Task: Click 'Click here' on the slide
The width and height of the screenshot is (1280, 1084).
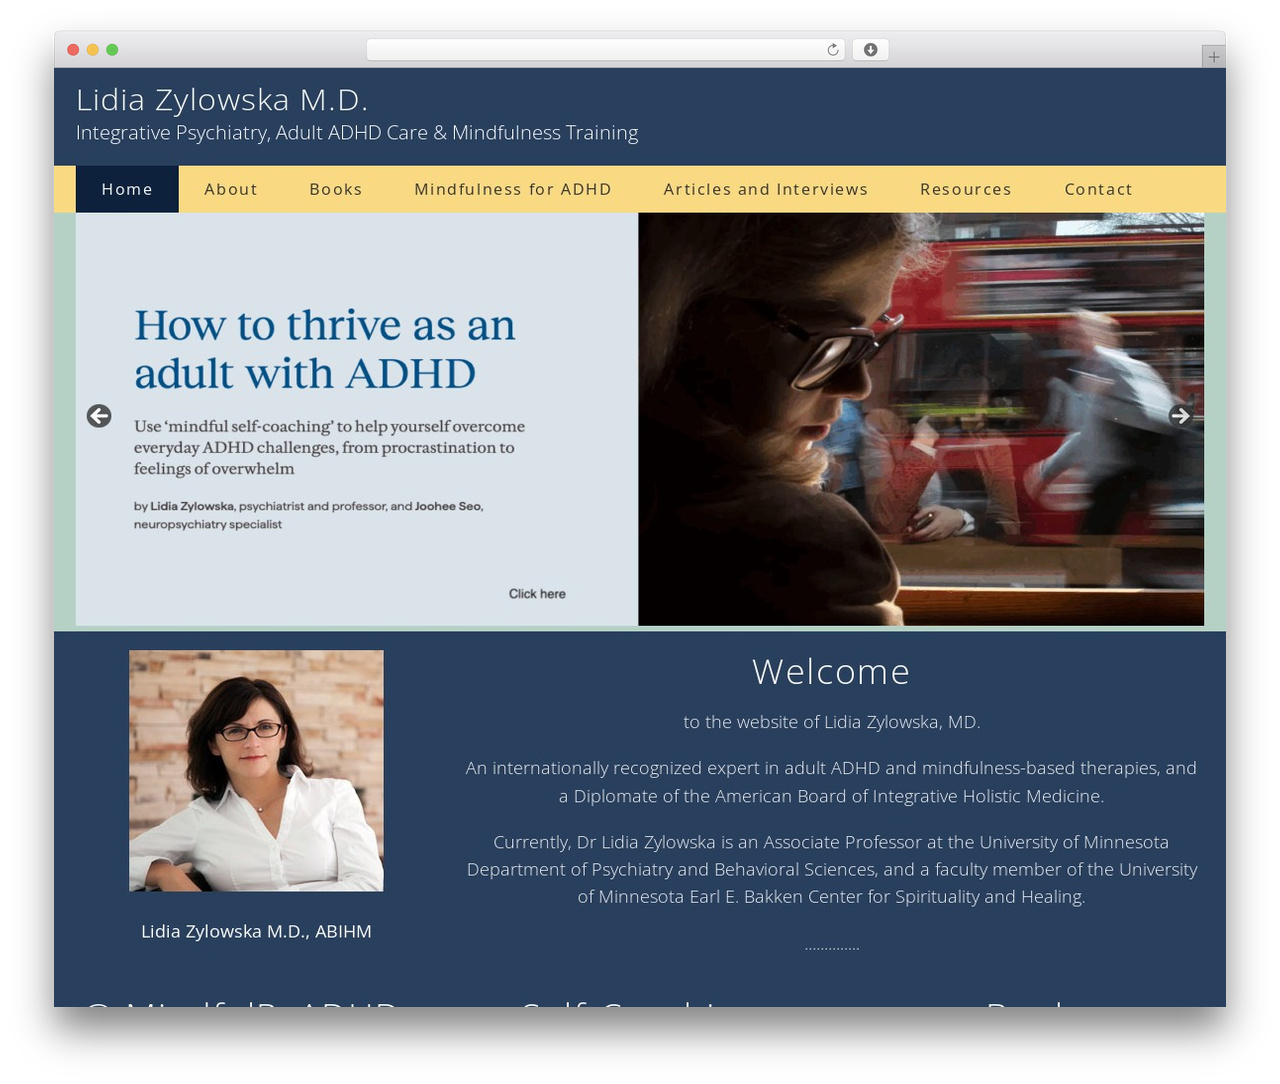Action: pyautogui.click(x=537, y=594)
